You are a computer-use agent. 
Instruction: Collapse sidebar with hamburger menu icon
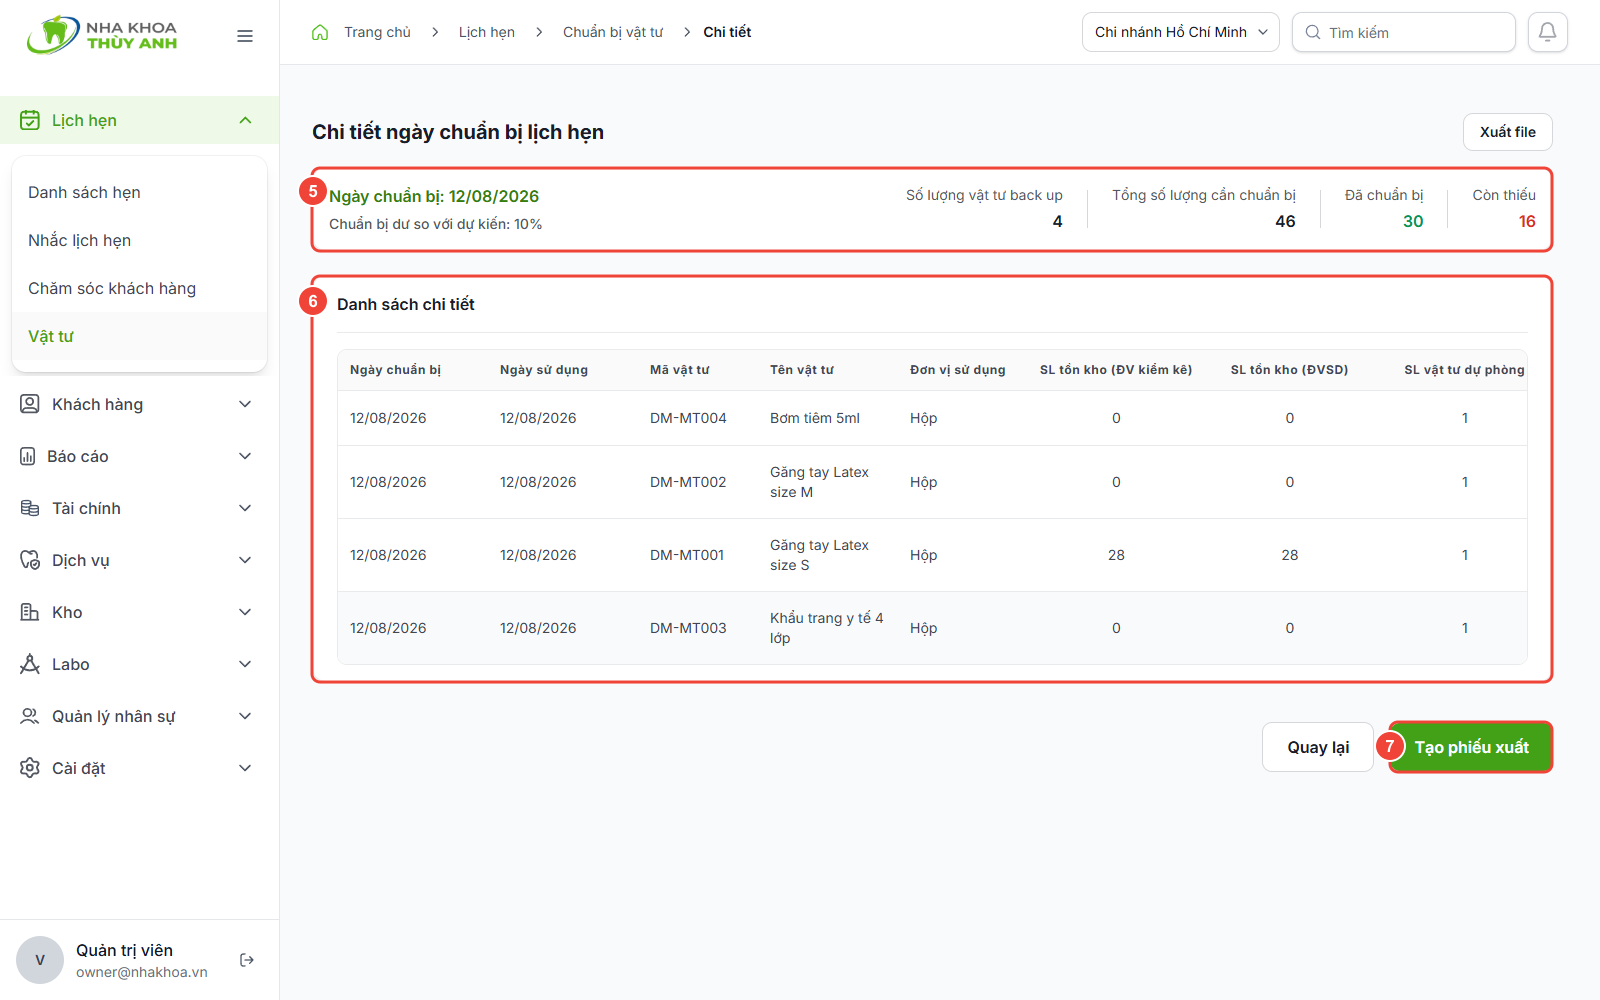pos(245,36)
